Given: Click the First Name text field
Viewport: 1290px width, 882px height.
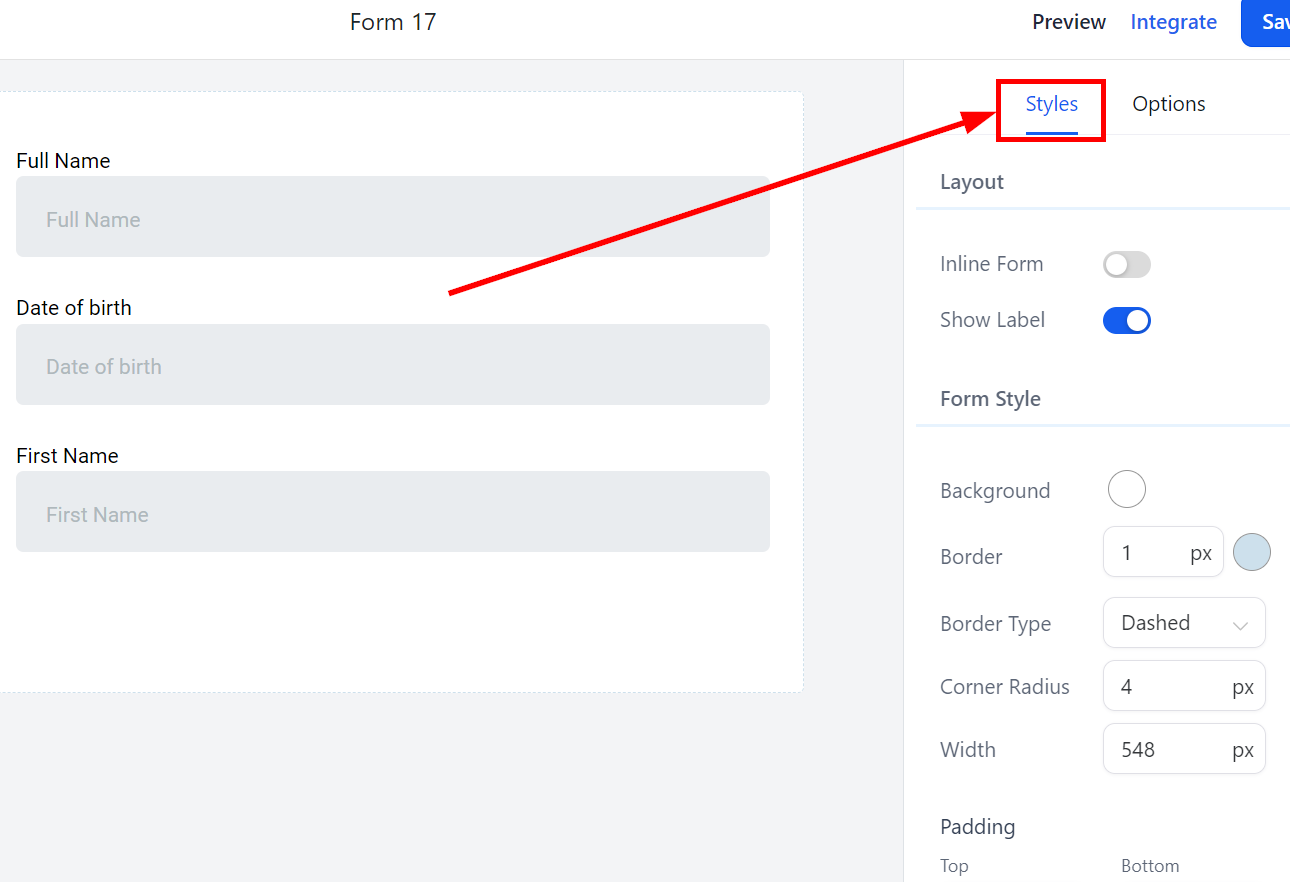Looking at the screenshot, I should coord(392,512).
